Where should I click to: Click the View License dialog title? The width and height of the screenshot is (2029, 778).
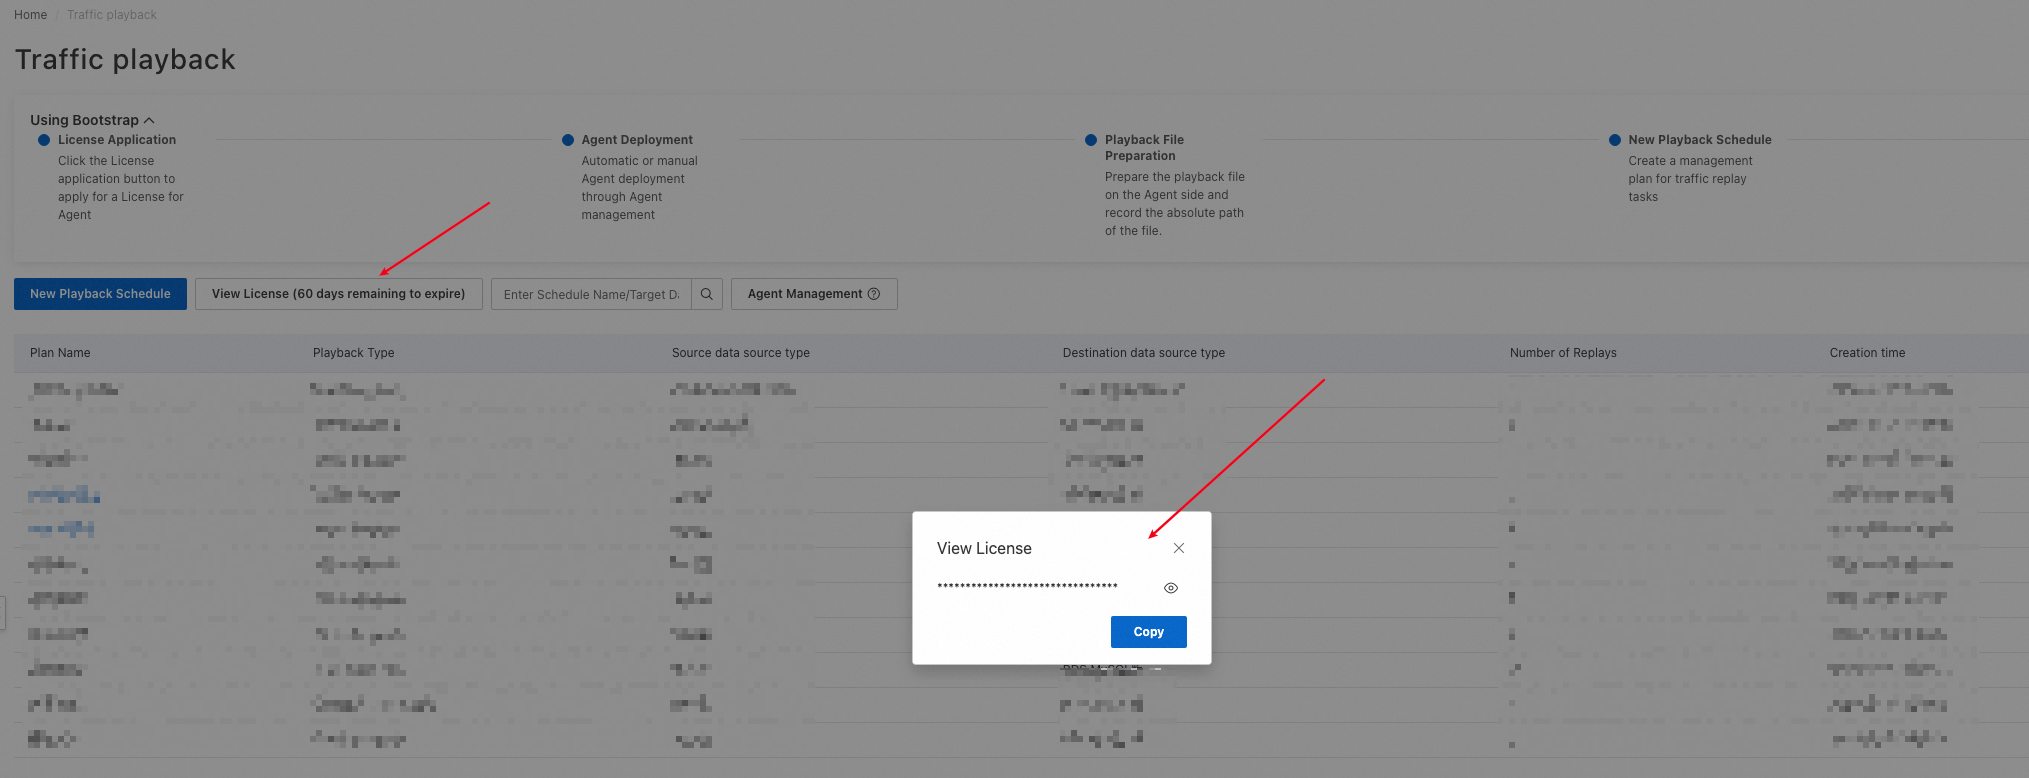tap(984, 548)
